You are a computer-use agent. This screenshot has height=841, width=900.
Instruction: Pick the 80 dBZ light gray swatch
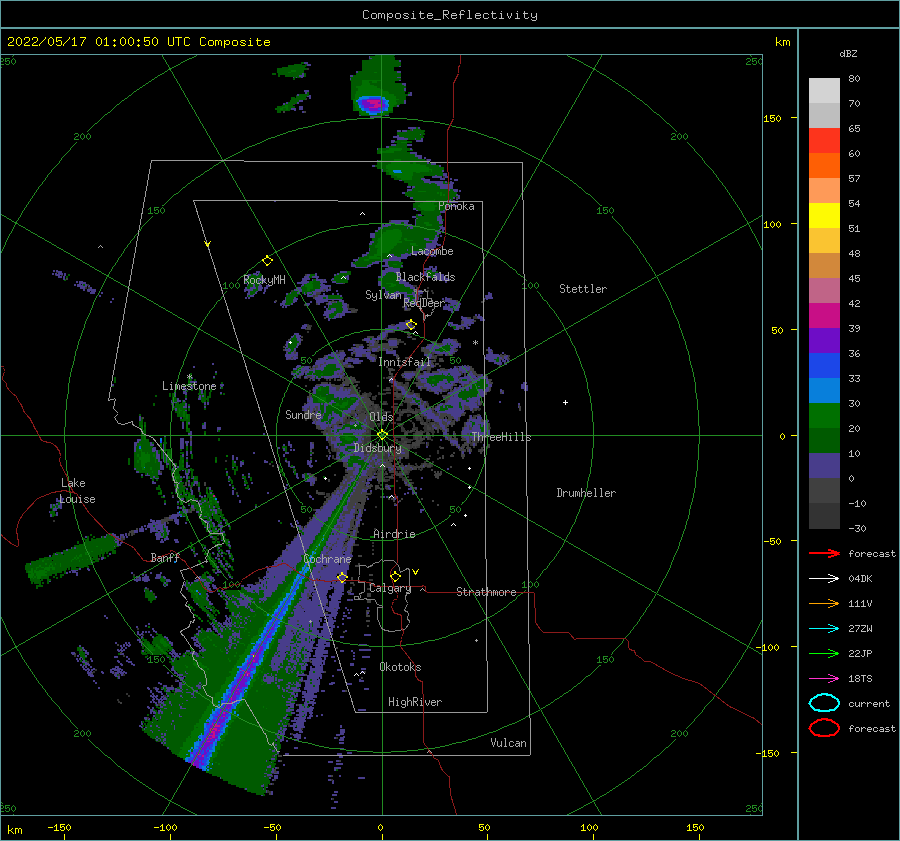coord(824,91)
